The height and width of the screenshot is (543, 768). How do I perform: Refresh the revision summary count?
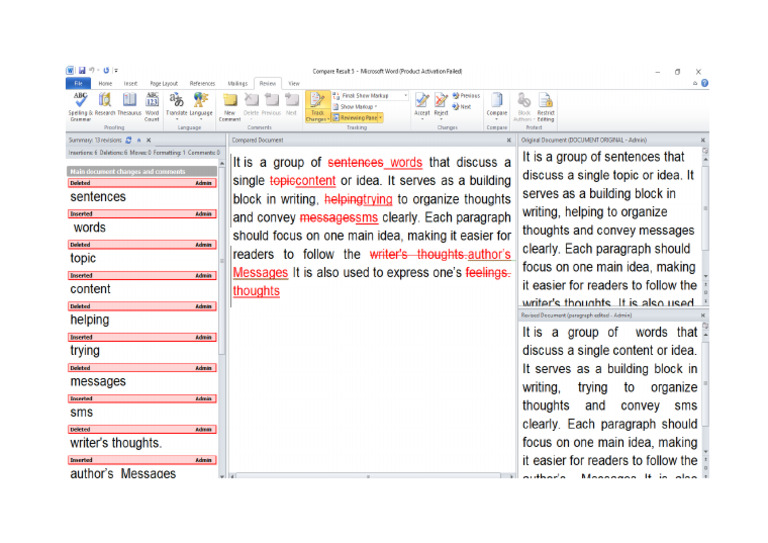(x=128, y=140)
